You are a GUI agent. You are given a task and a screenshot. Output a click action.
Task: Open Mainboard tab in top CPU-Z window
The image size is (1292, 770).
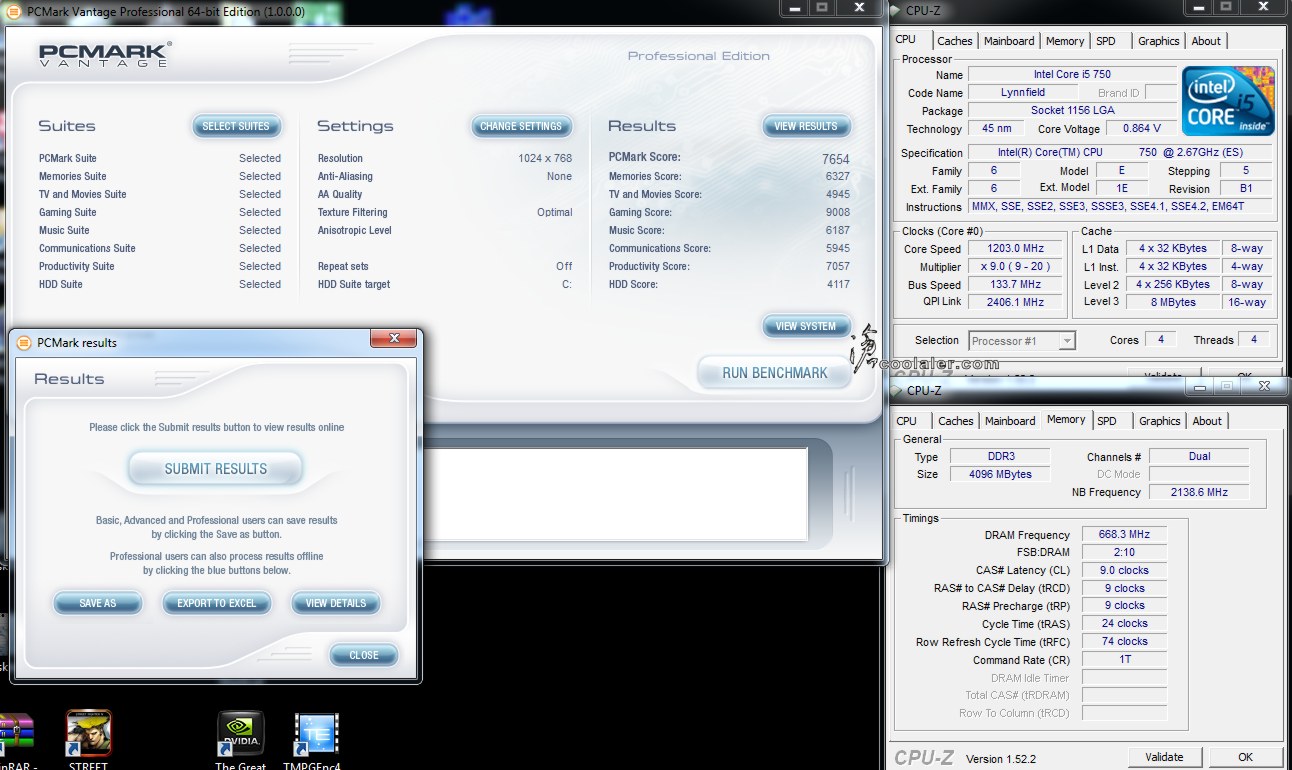[1009, 41]
